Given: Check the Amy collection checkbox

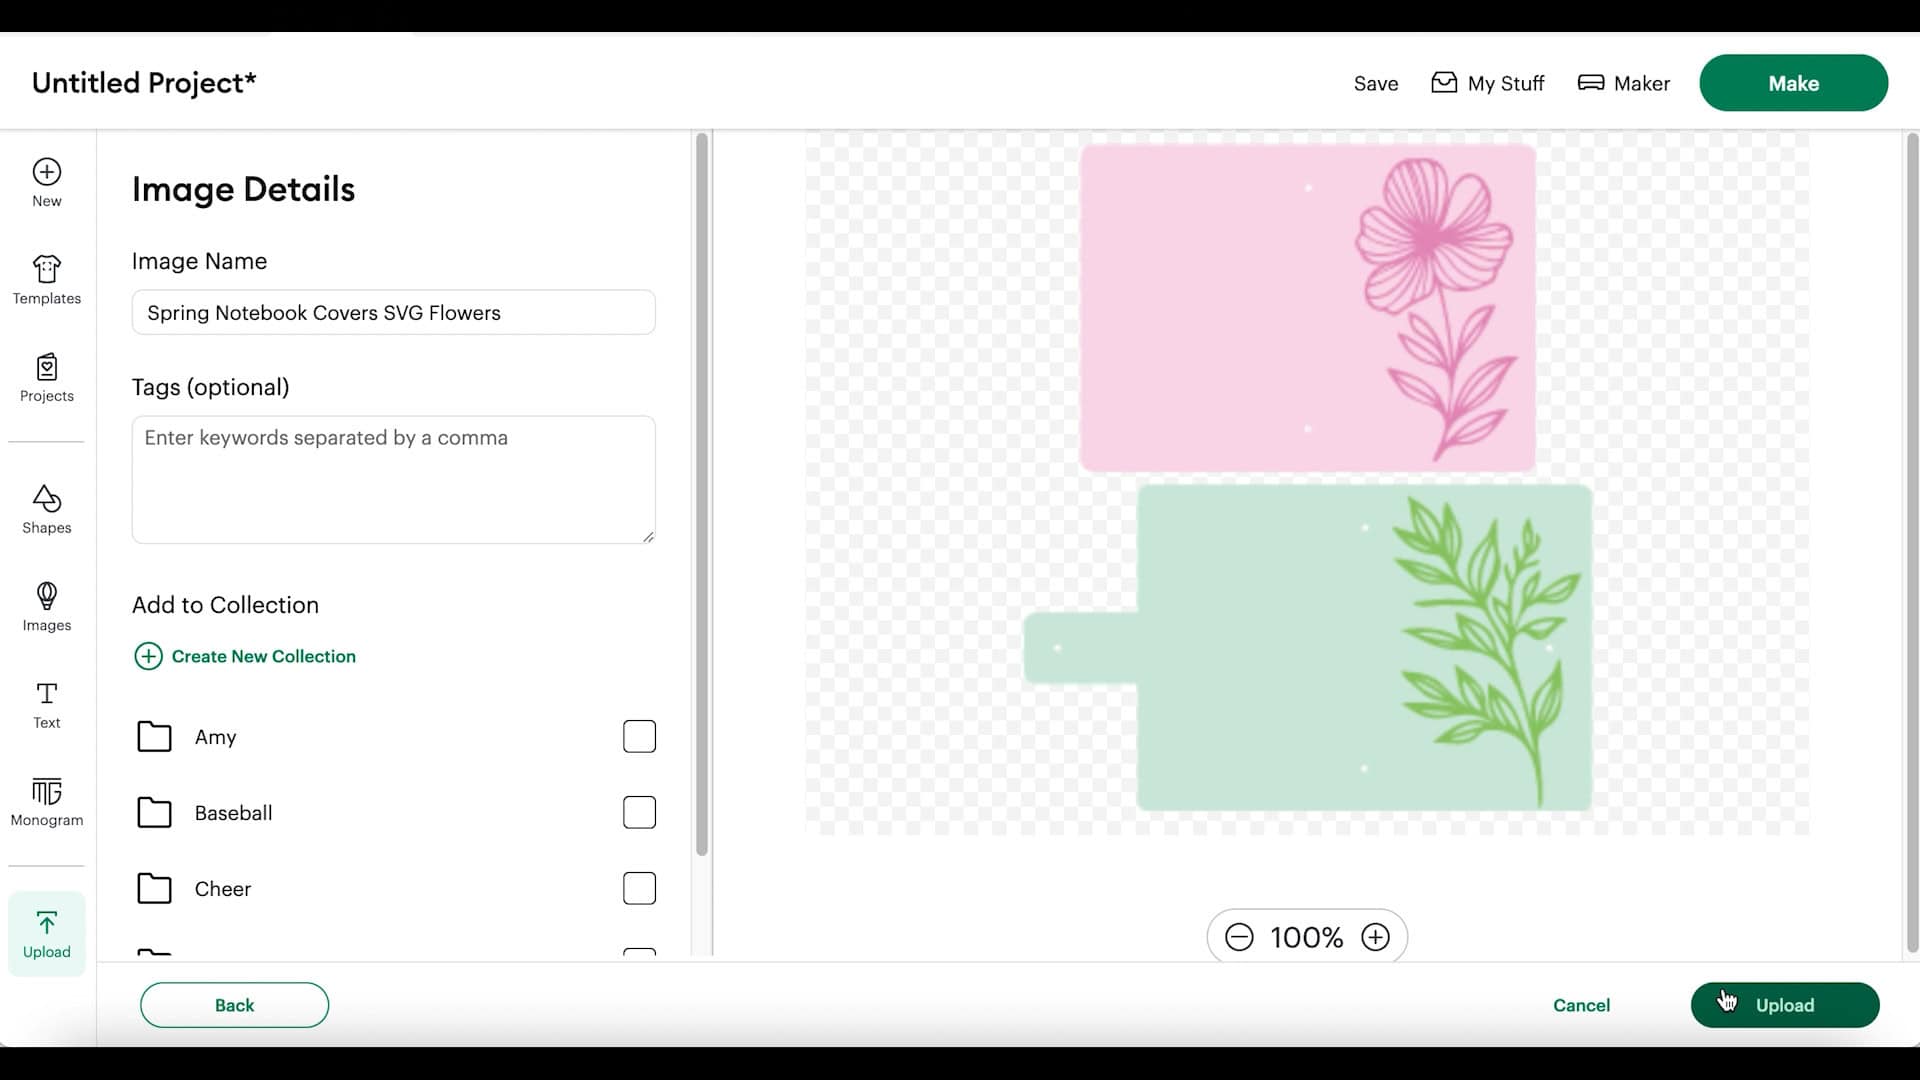Looking at the screenshot, I should [x=639, y=737].
